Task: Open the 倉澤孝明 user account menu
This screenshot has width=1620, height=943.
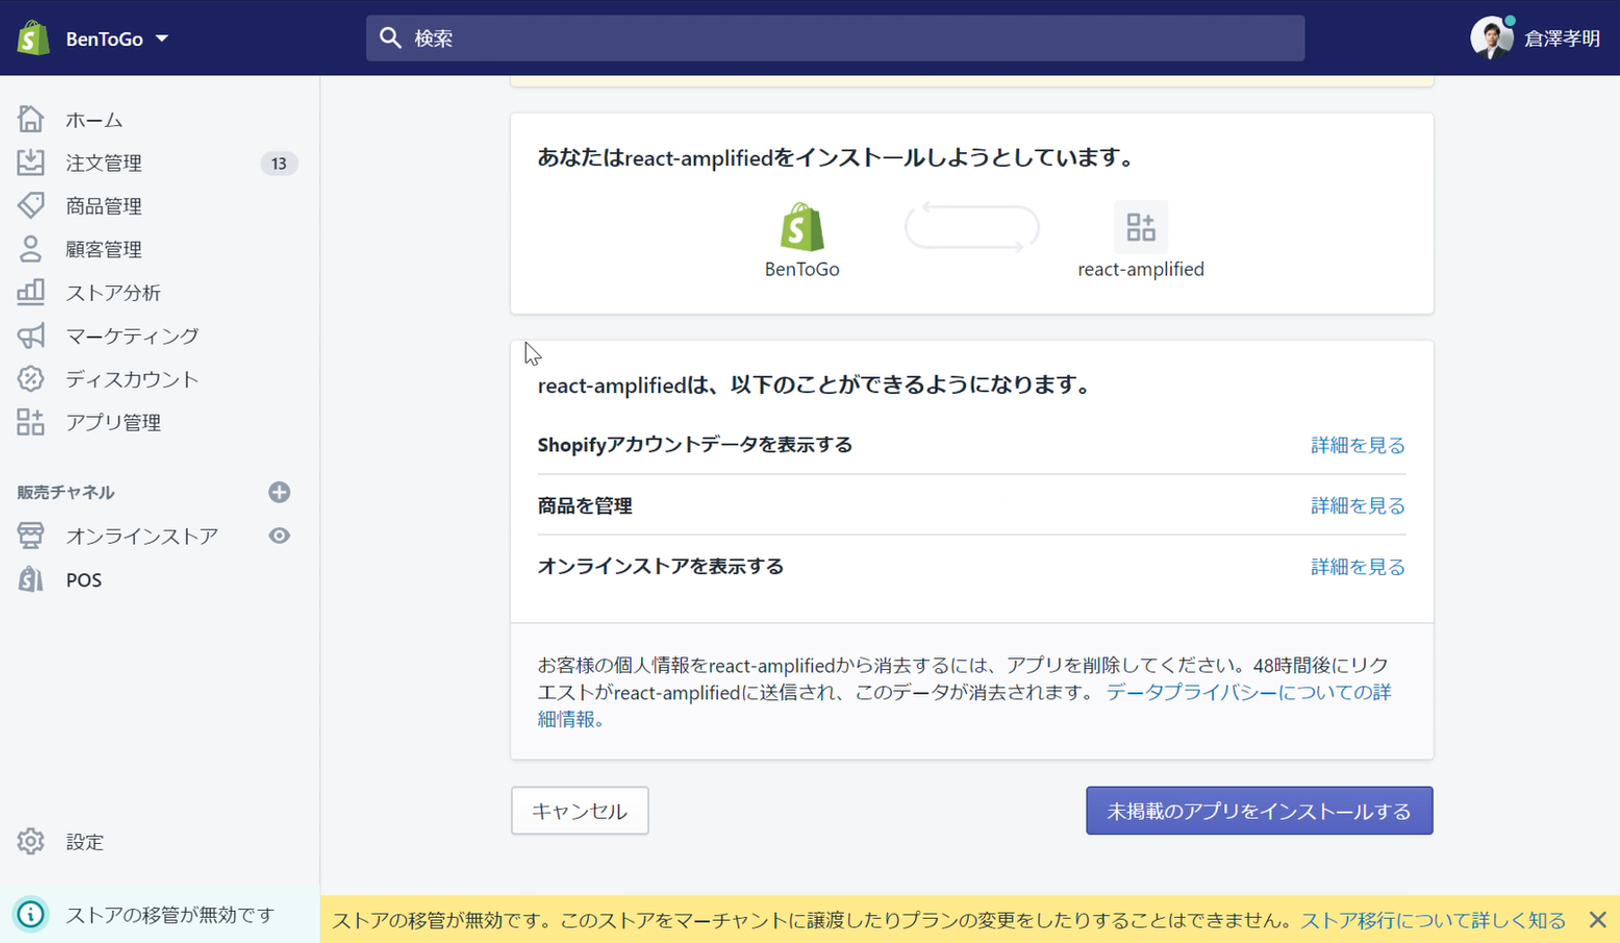Action: click(x=1535, y=38)
